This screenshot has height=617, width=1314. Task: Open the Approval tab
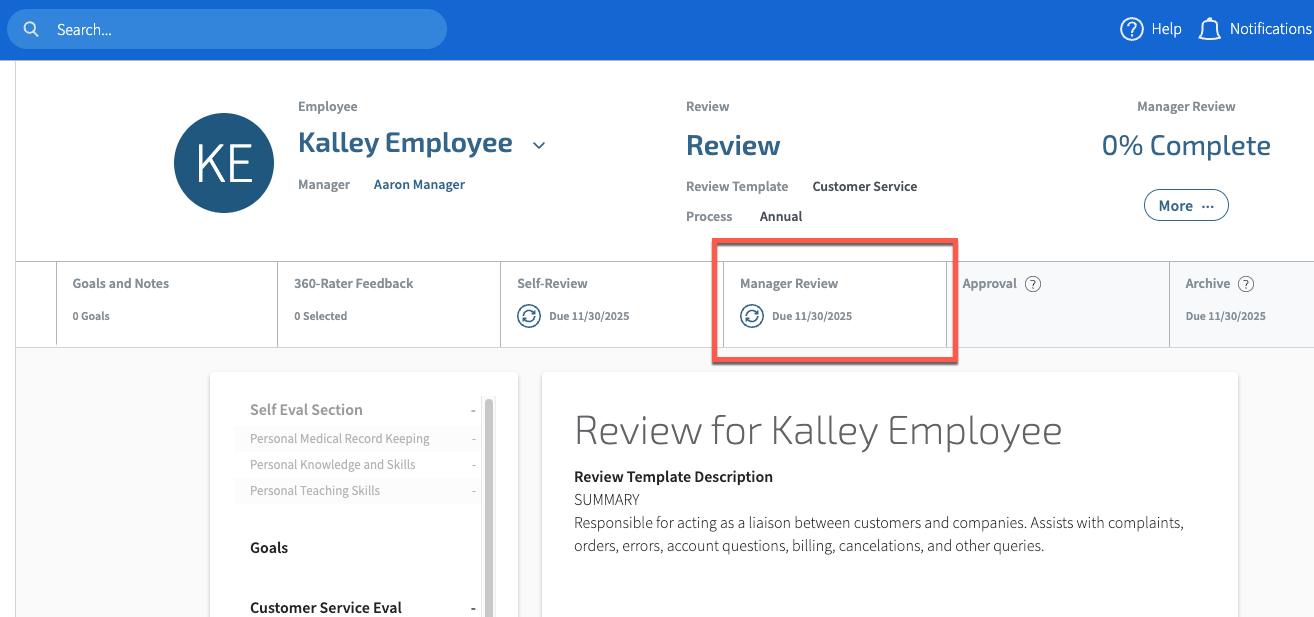click(1058, 304)
